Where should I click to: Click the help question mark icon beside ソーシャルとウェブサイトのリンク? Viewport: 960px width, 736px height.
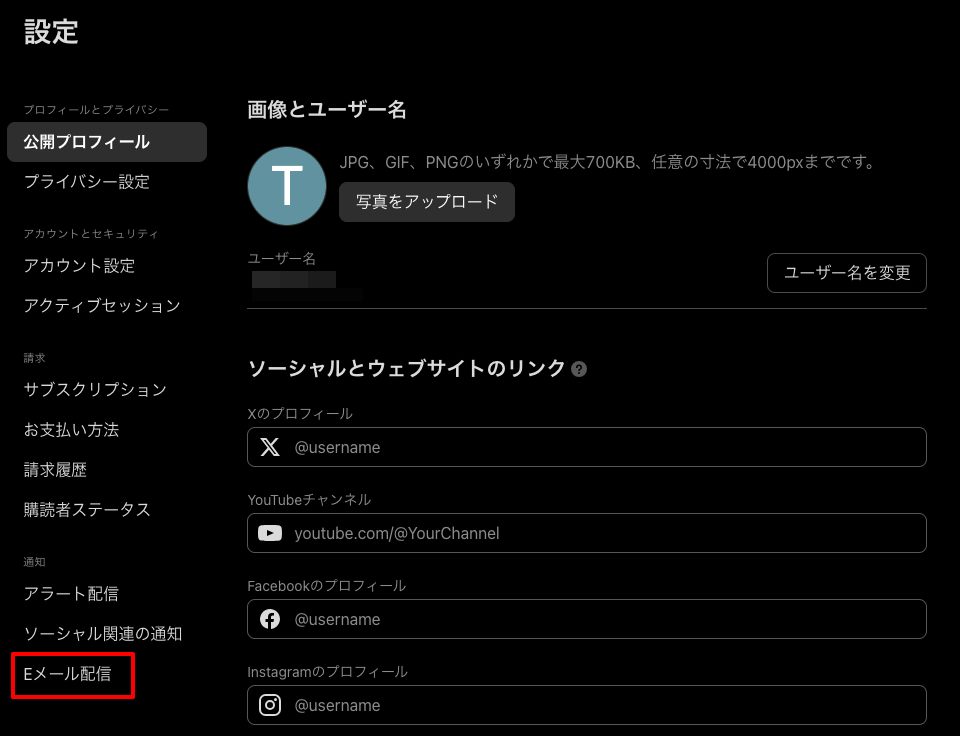[x=578, y=369]
